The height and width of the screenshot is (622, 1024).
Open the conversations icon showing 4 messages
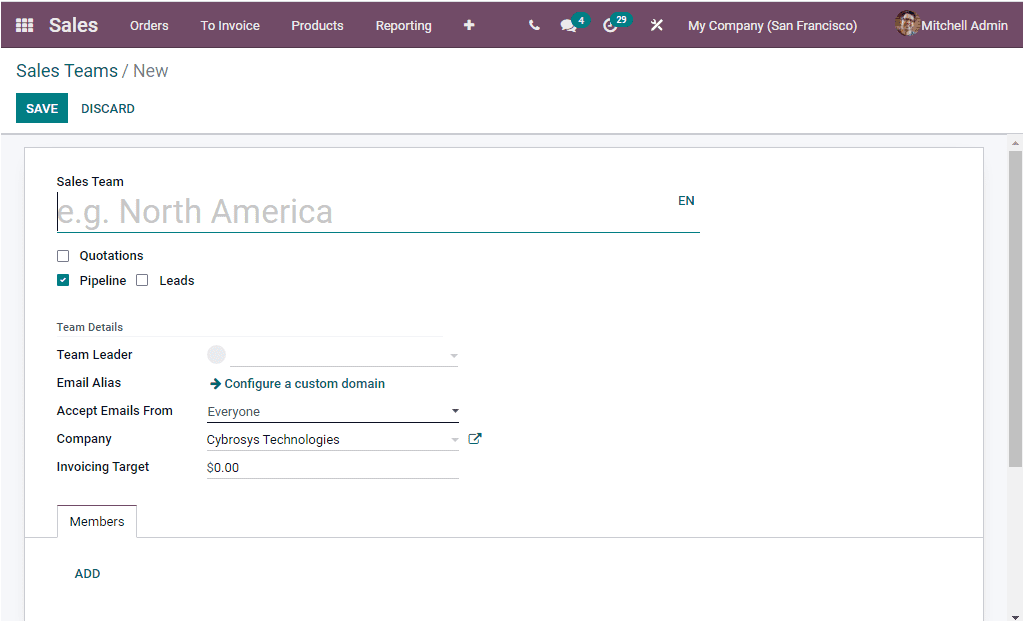[568, 25]
